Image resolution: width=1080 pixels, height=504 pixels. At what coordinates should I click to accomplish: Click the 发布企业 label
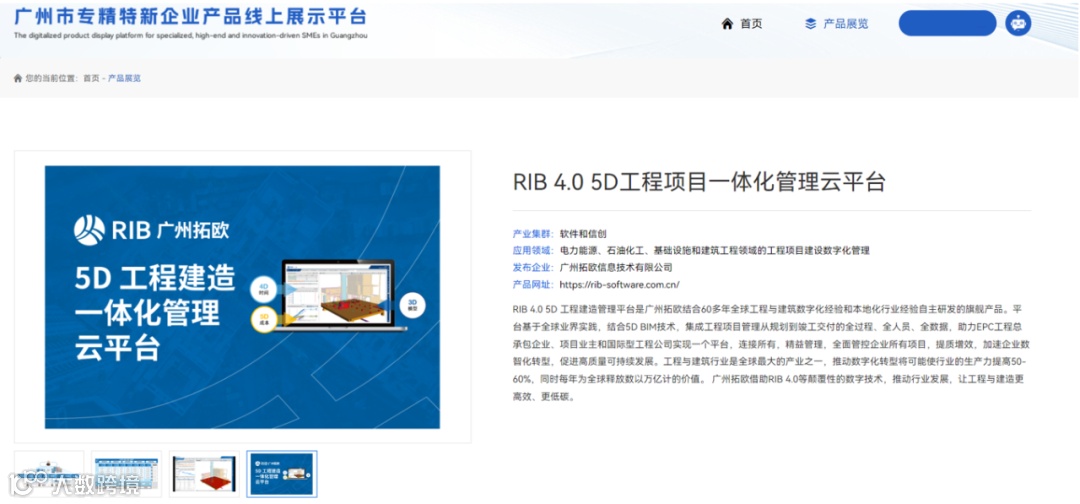pyautogui.click(x=533, y=268)
